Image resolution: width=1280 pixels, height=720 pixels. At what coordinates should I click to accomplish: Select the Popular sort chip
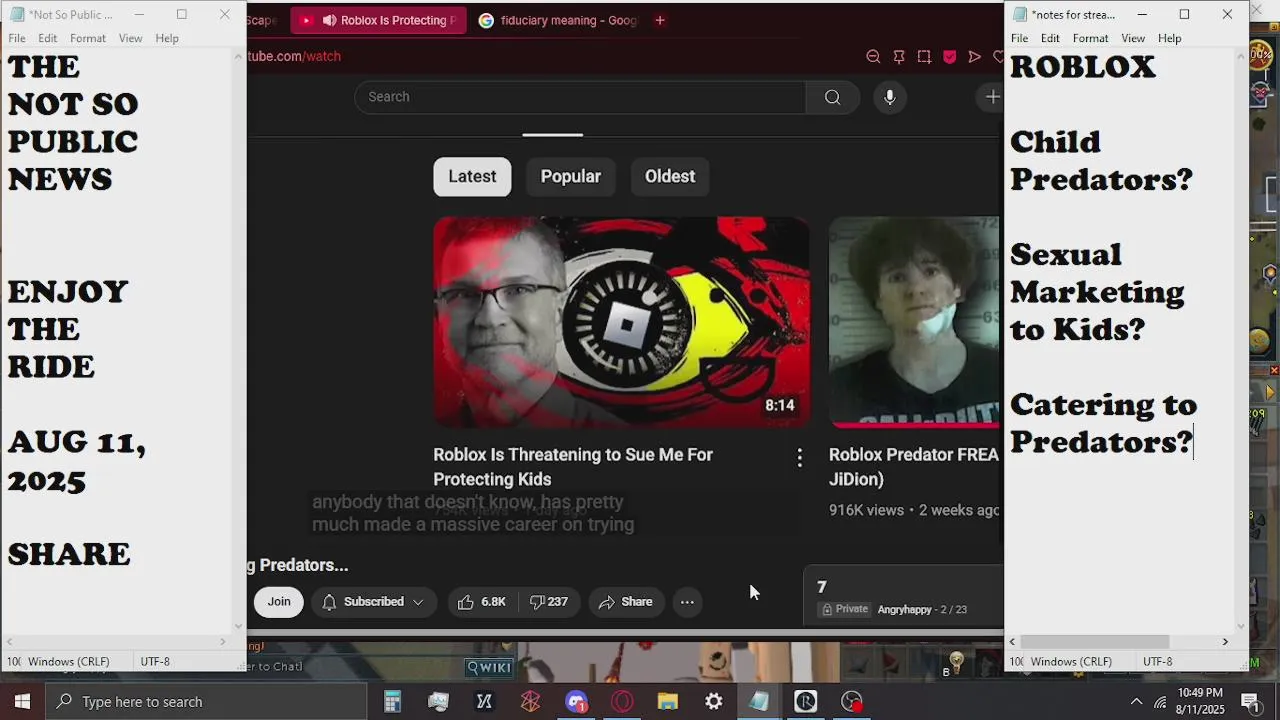571,176
